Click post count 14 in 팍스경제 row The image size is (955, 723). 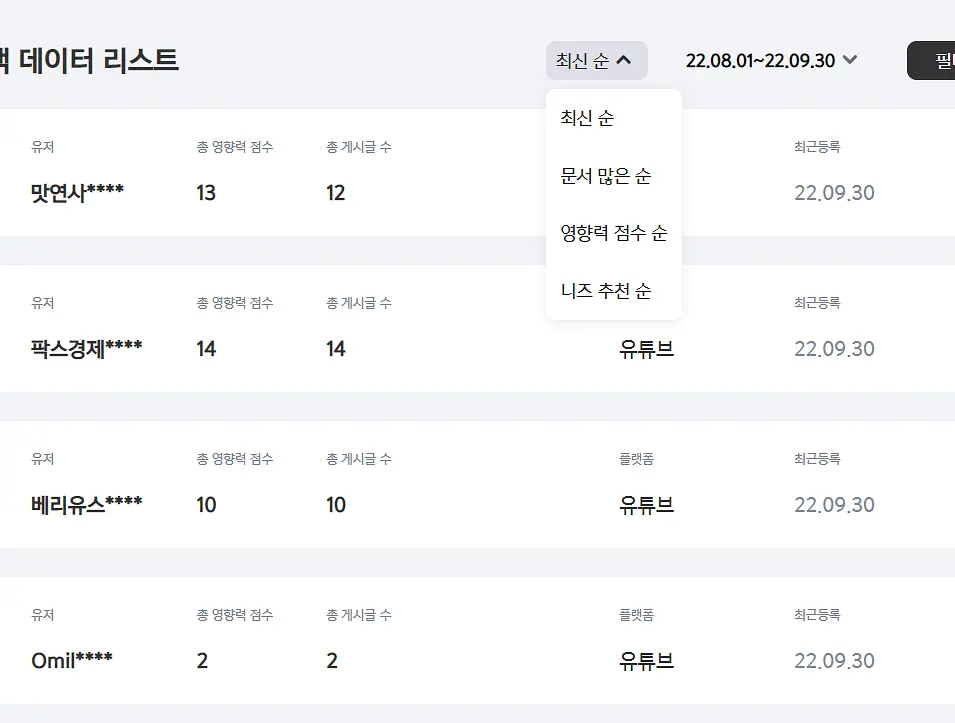point(336,348)
